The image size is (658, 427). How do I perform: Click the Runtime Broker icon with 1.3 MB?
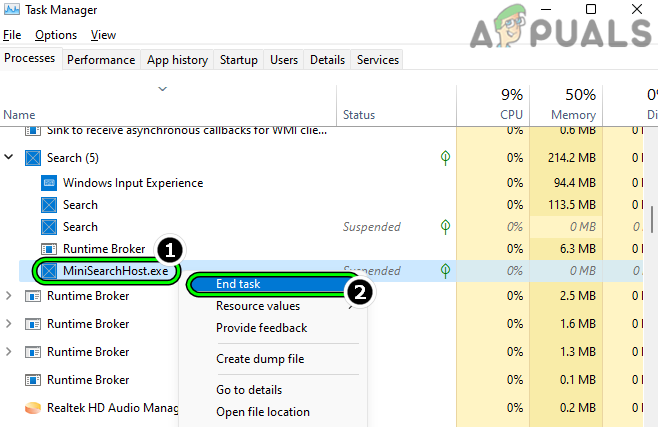pyautogui.click(x=33, y=352)
